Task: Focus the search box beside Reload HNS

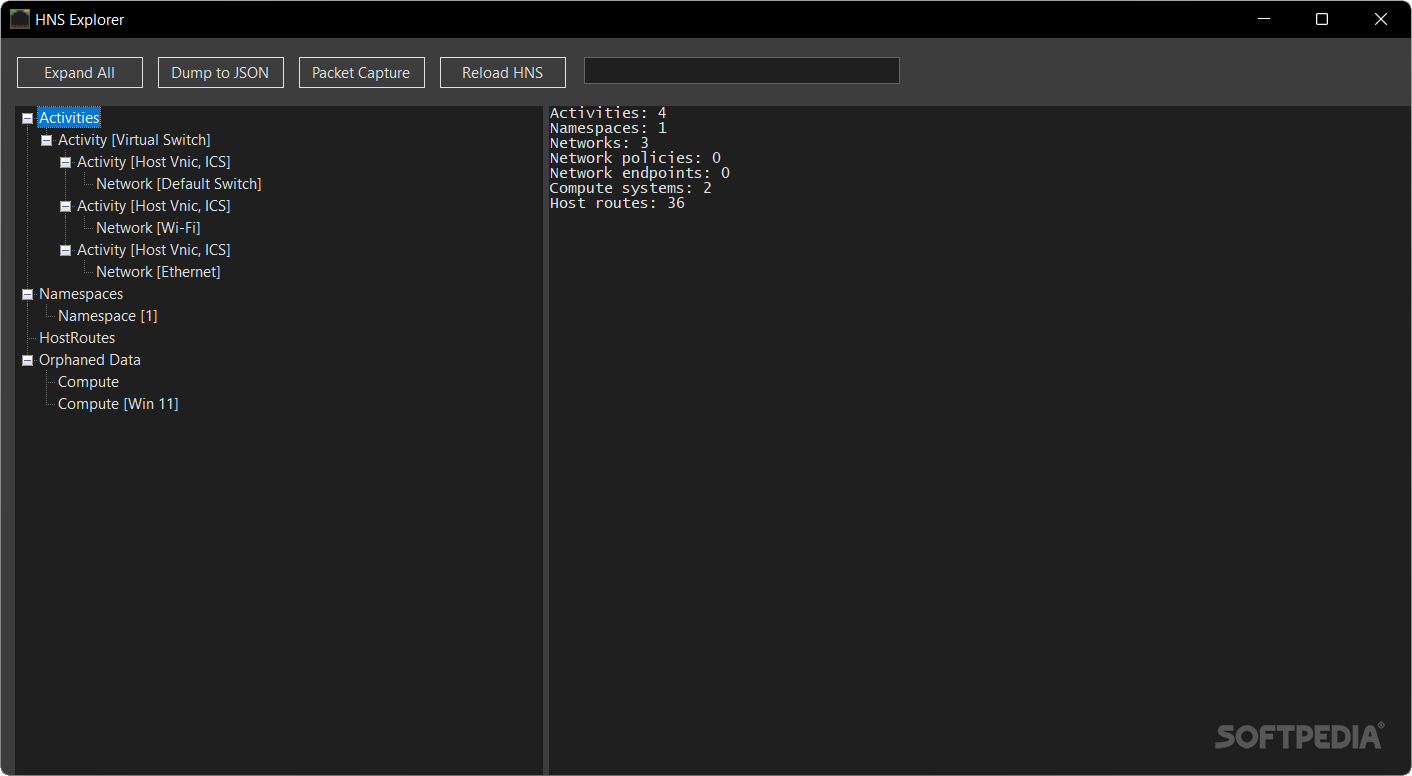Action: 741,70
